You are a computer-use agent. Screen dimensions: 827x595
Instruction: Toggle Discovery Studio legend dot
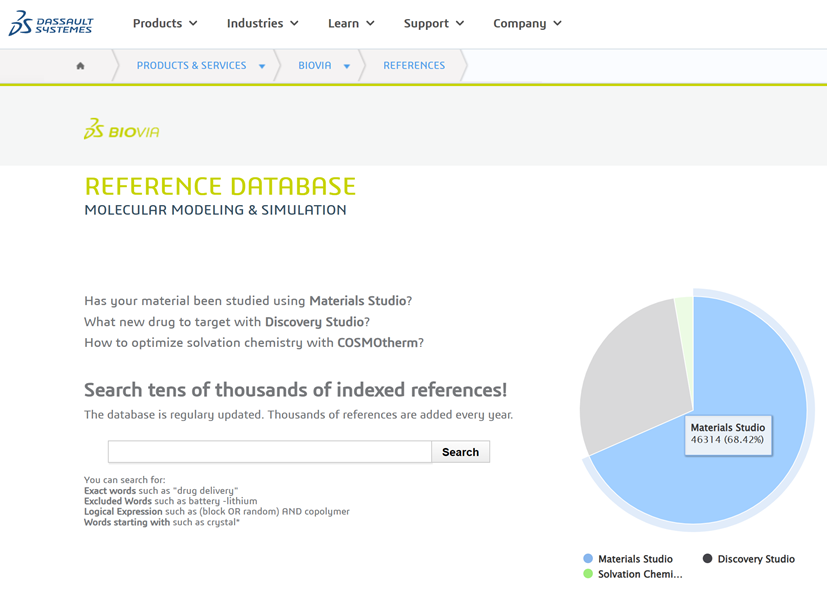tap(707, 559)
